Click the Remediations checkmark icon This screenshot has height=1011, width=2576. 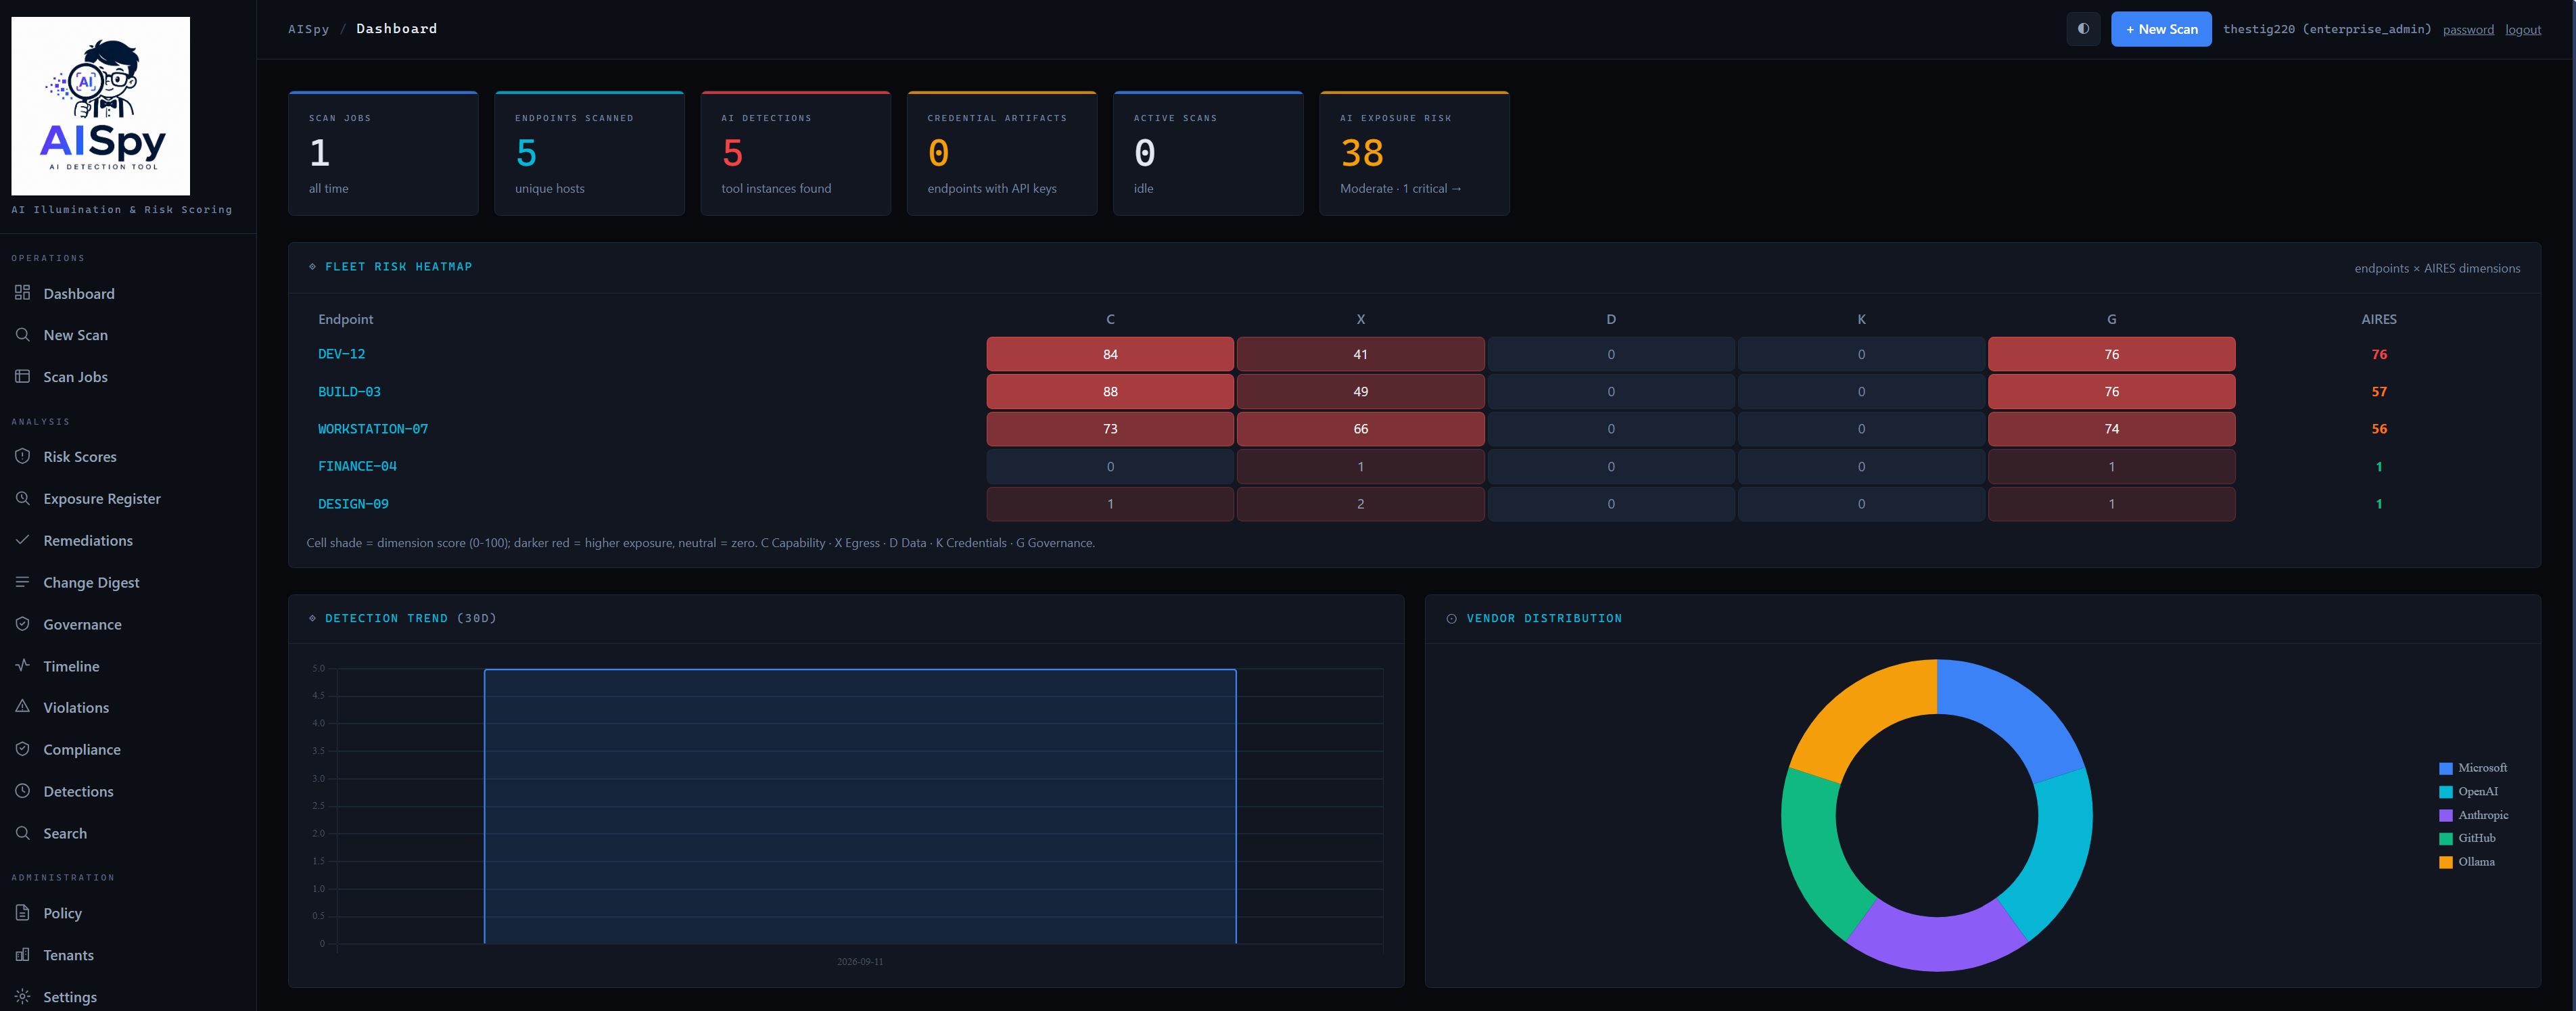coord(22,540)
